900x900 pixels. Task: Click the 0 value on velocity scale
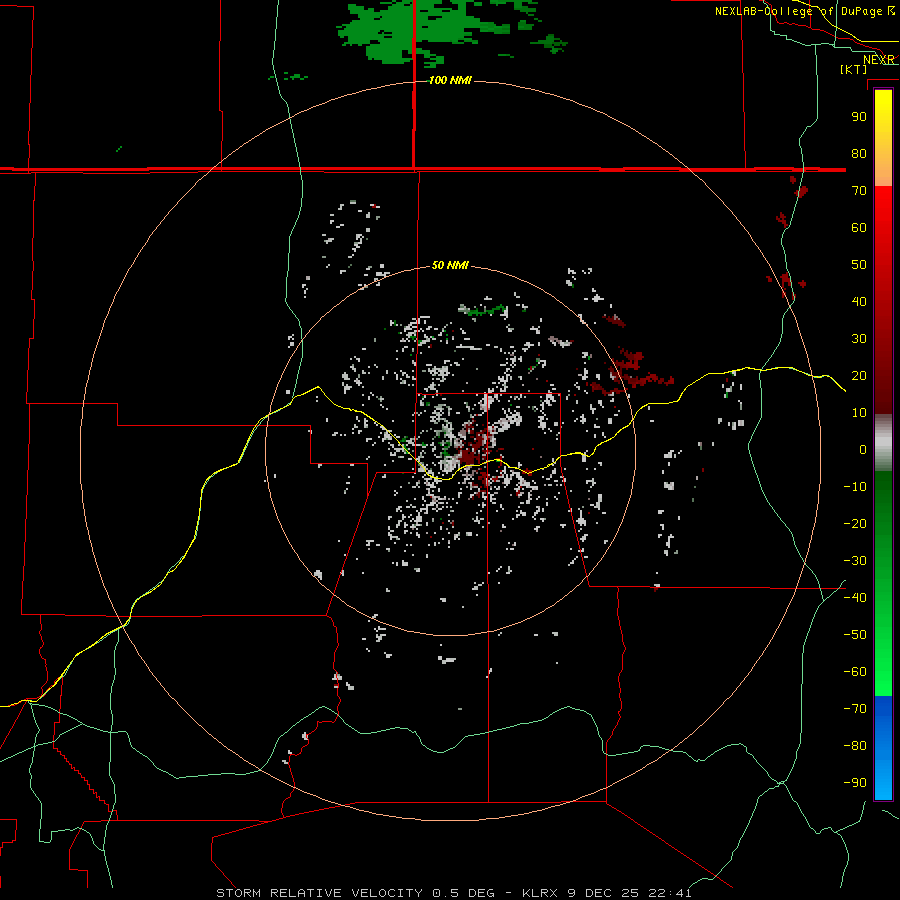coord(863,449)
